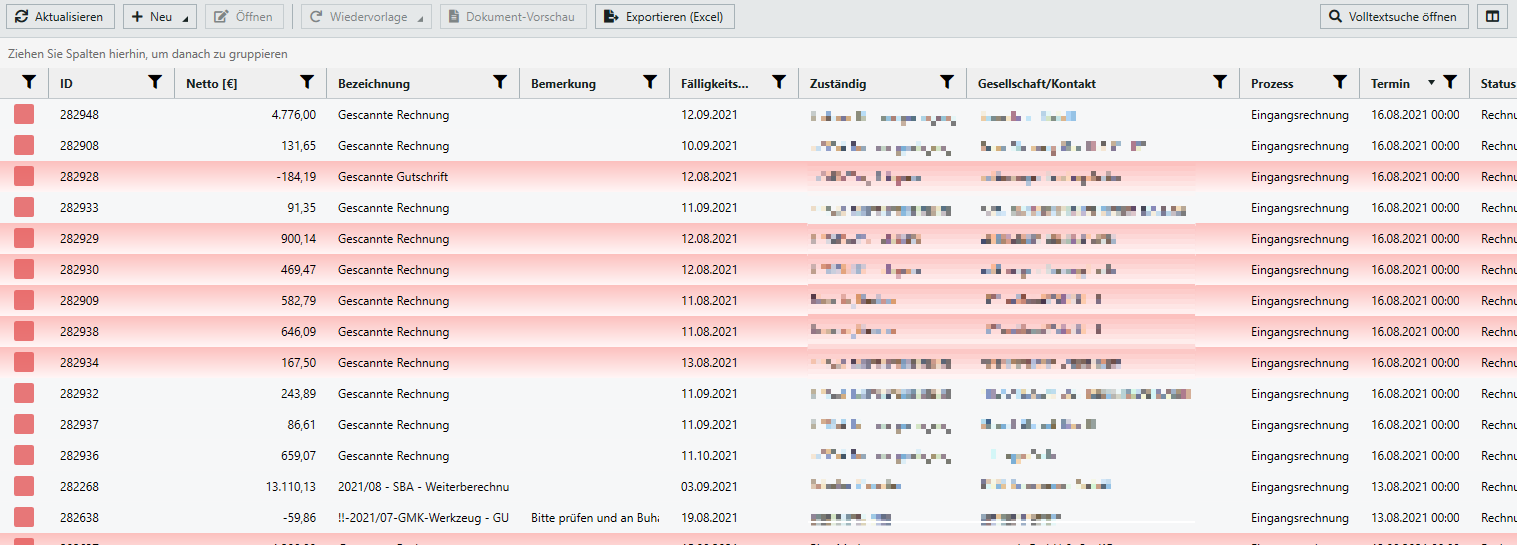Click the Dokument-Vorschau toolbar button

tap(513, 17)
